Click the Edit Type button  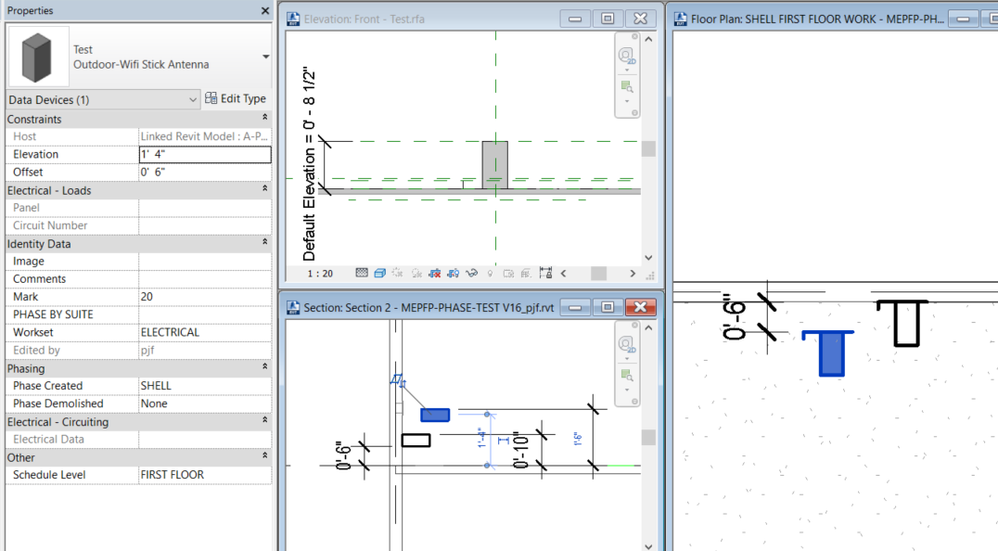(x=235, y=99)
